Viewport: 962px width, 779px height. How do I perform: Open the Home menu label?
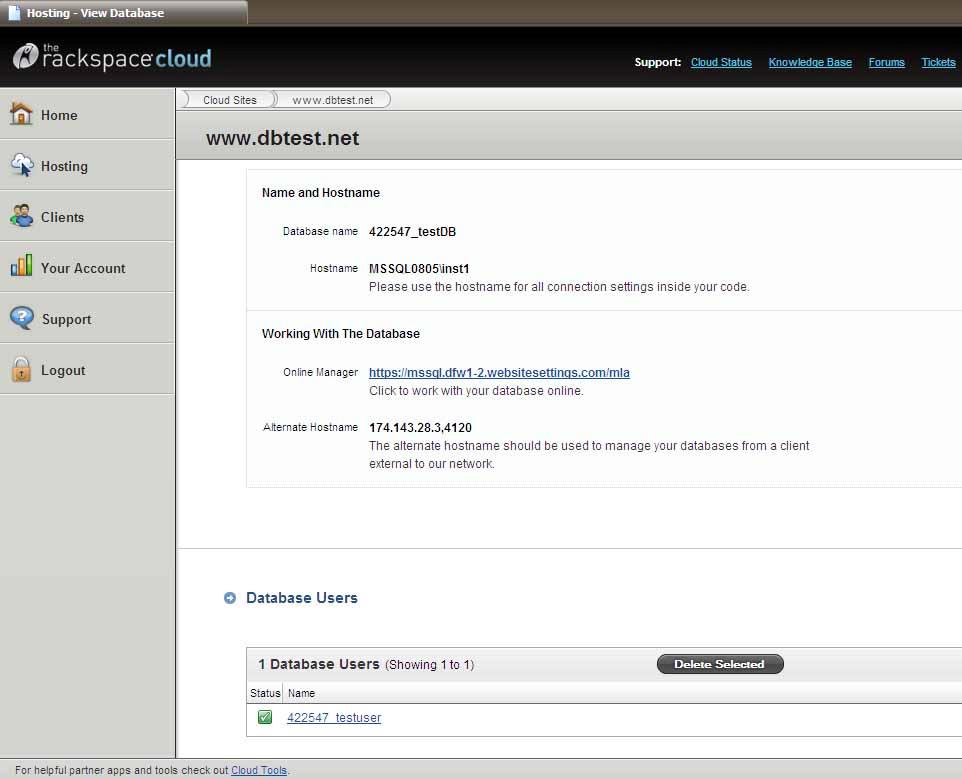click(59, 115)
